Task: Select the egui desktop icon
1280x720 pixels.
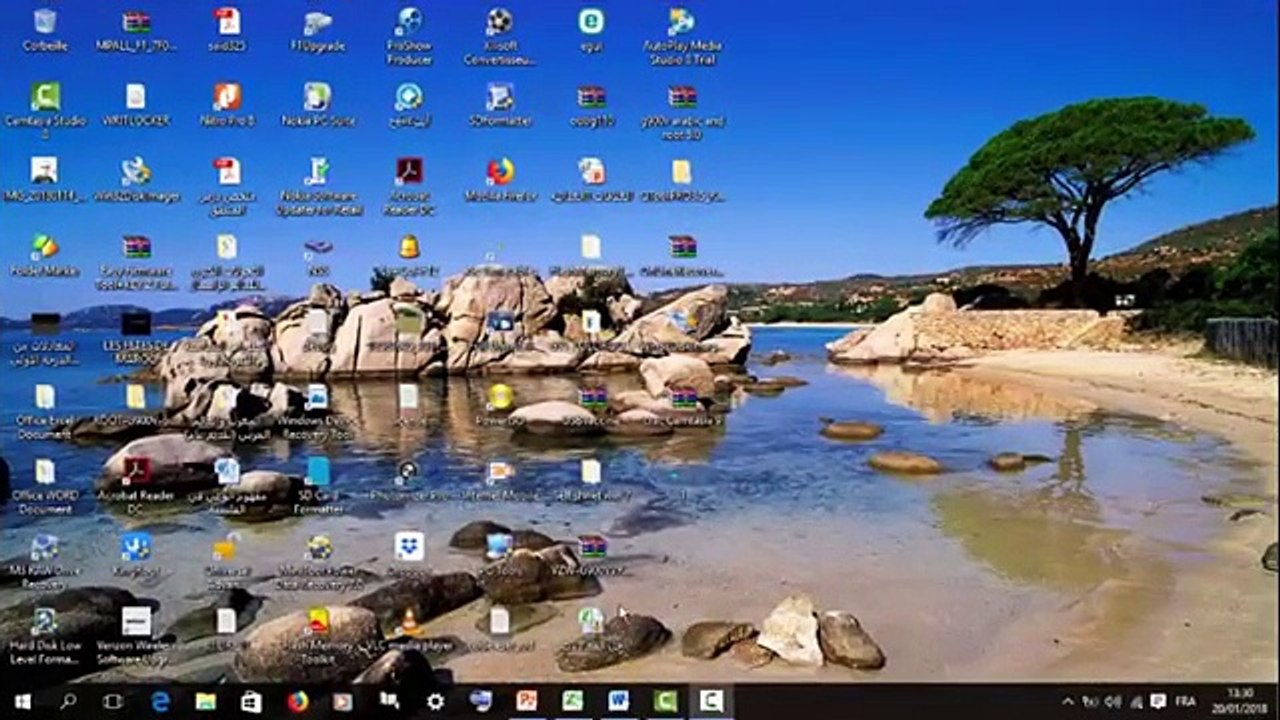Action: pos(591,30)
